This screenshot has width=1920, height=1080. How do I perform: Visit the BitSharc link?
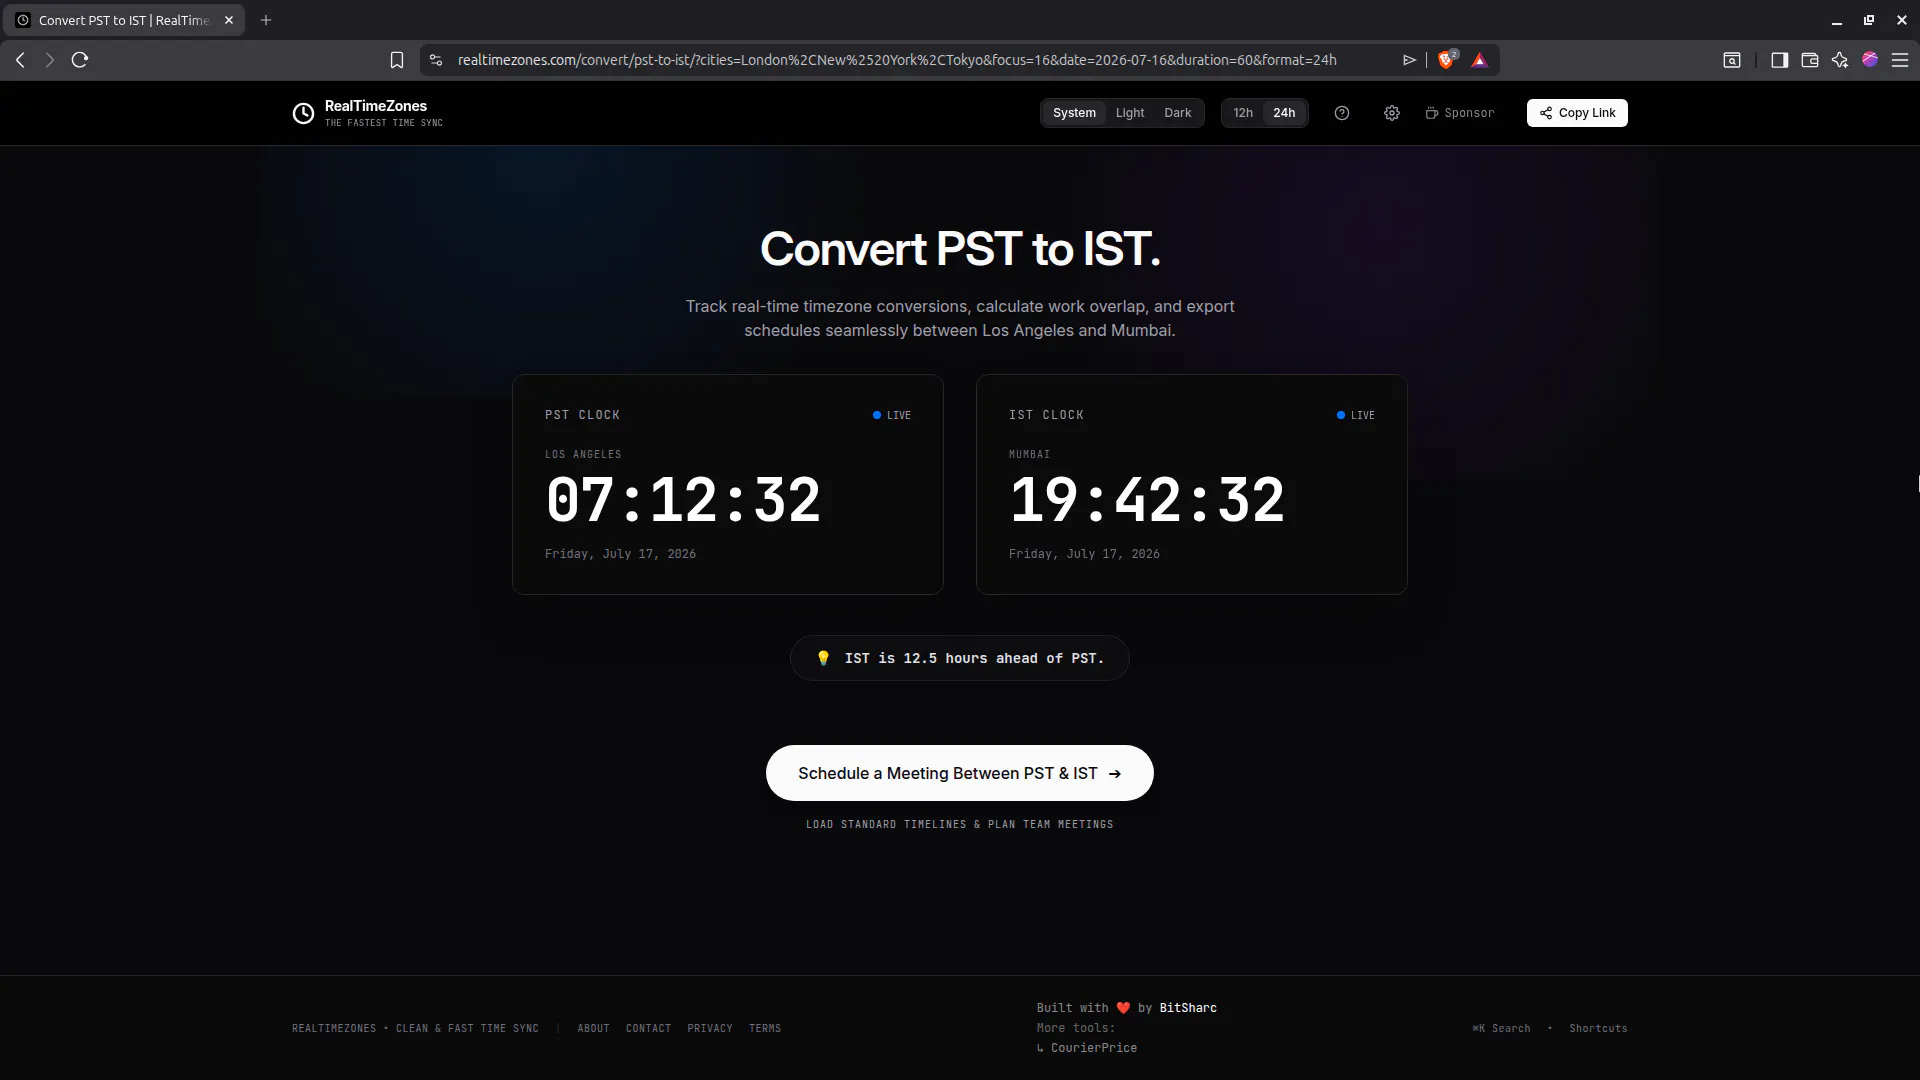pyautogui.click(x=1188, y=1008)
